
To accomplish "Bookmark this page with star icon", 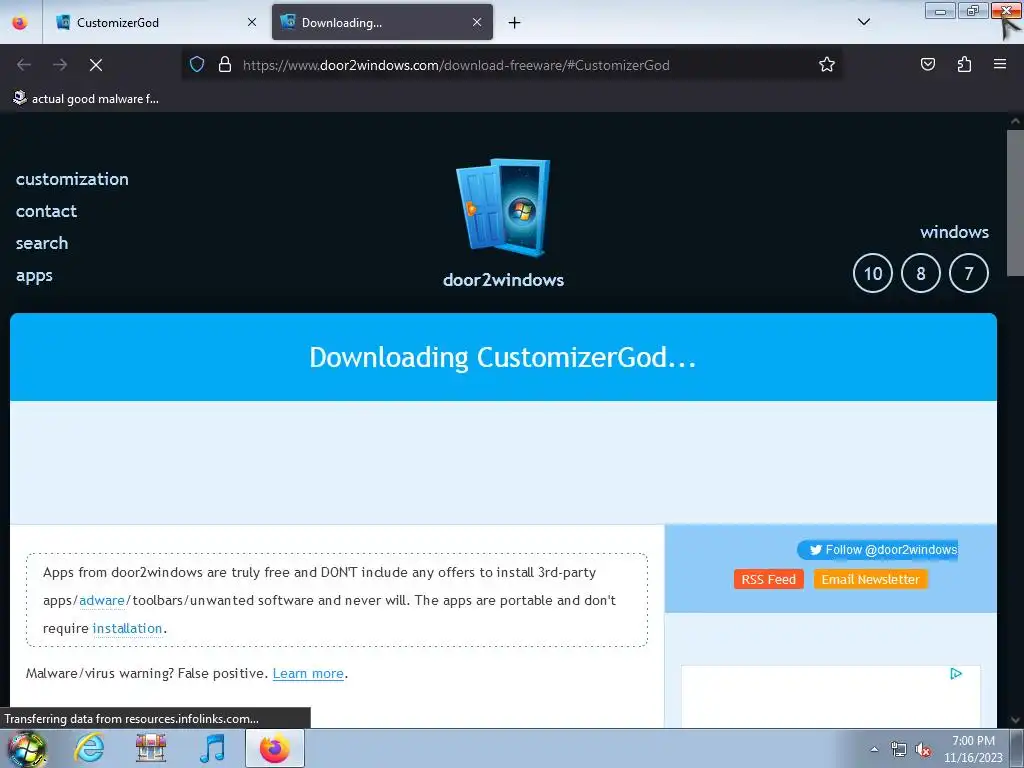I will 827,65.
